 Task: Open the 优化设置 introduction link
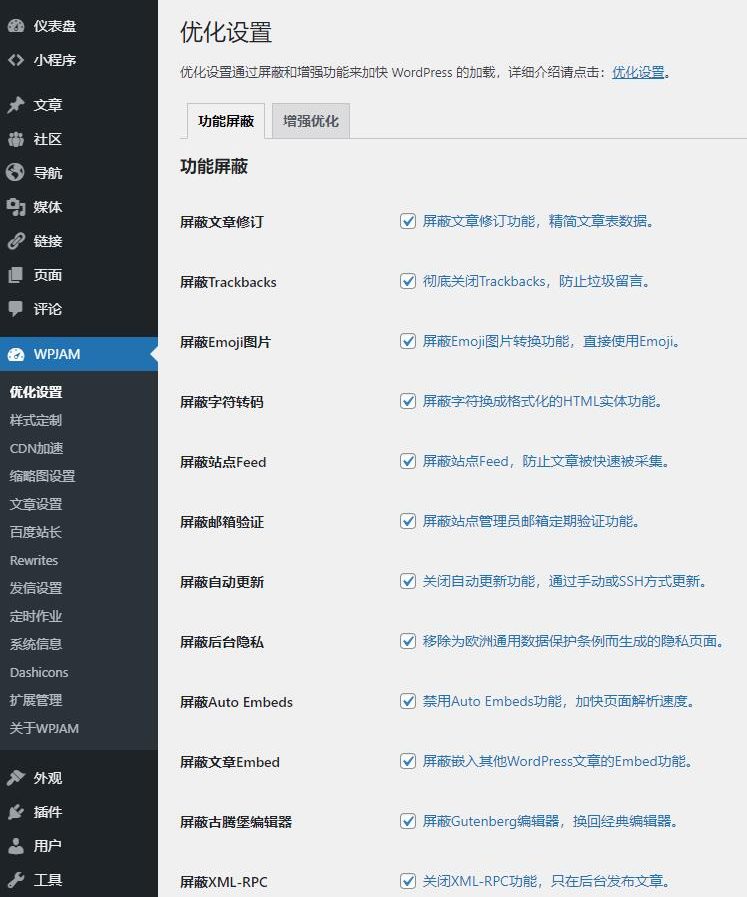click(638, 72)
